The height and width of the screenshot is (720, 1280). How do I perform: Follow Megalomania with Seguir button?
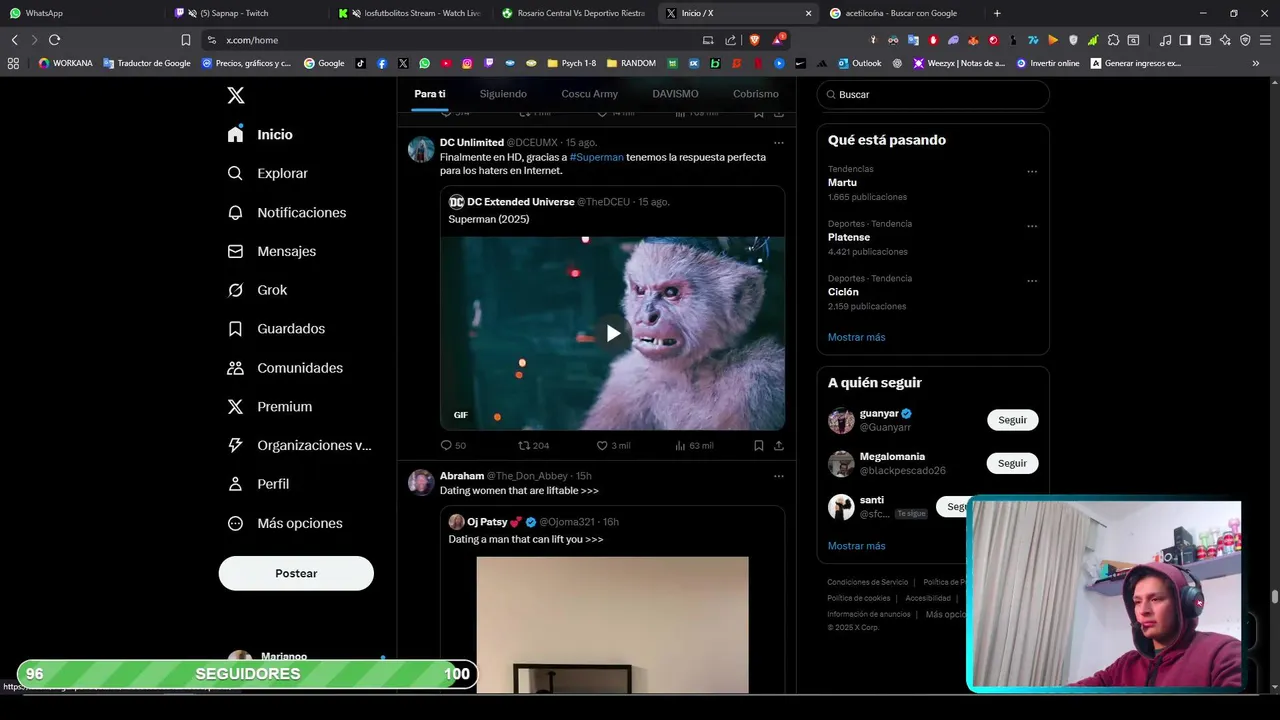point(1012,463)
